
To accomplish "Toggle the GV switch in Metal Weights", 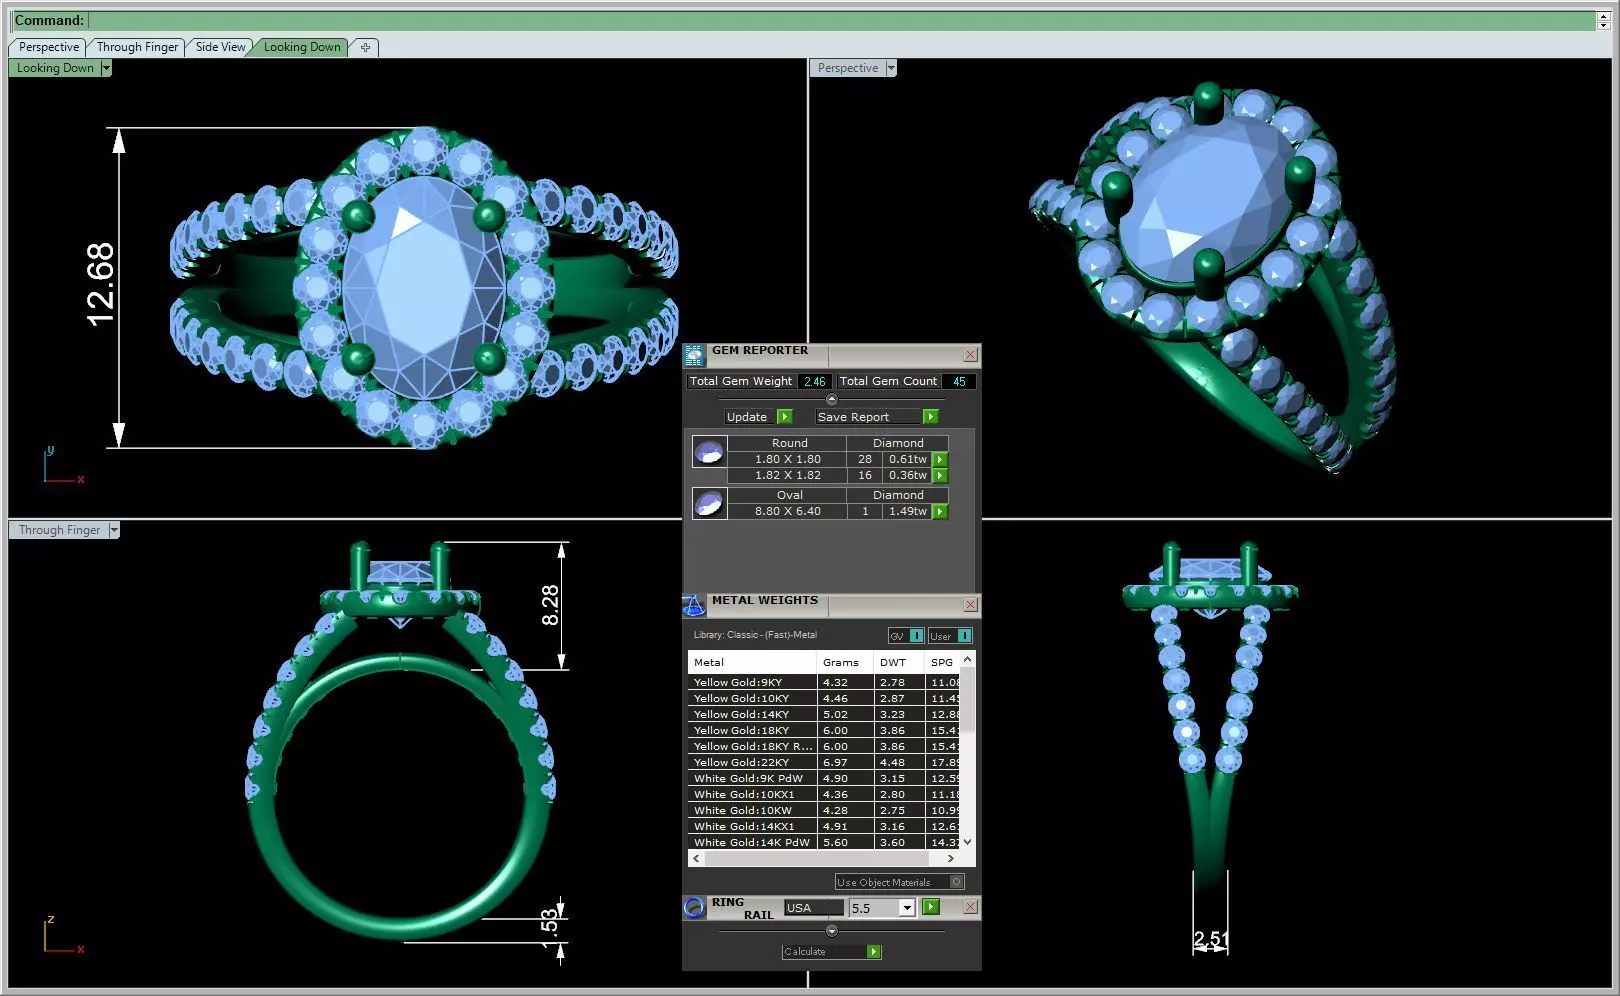I will pos(906,636).
